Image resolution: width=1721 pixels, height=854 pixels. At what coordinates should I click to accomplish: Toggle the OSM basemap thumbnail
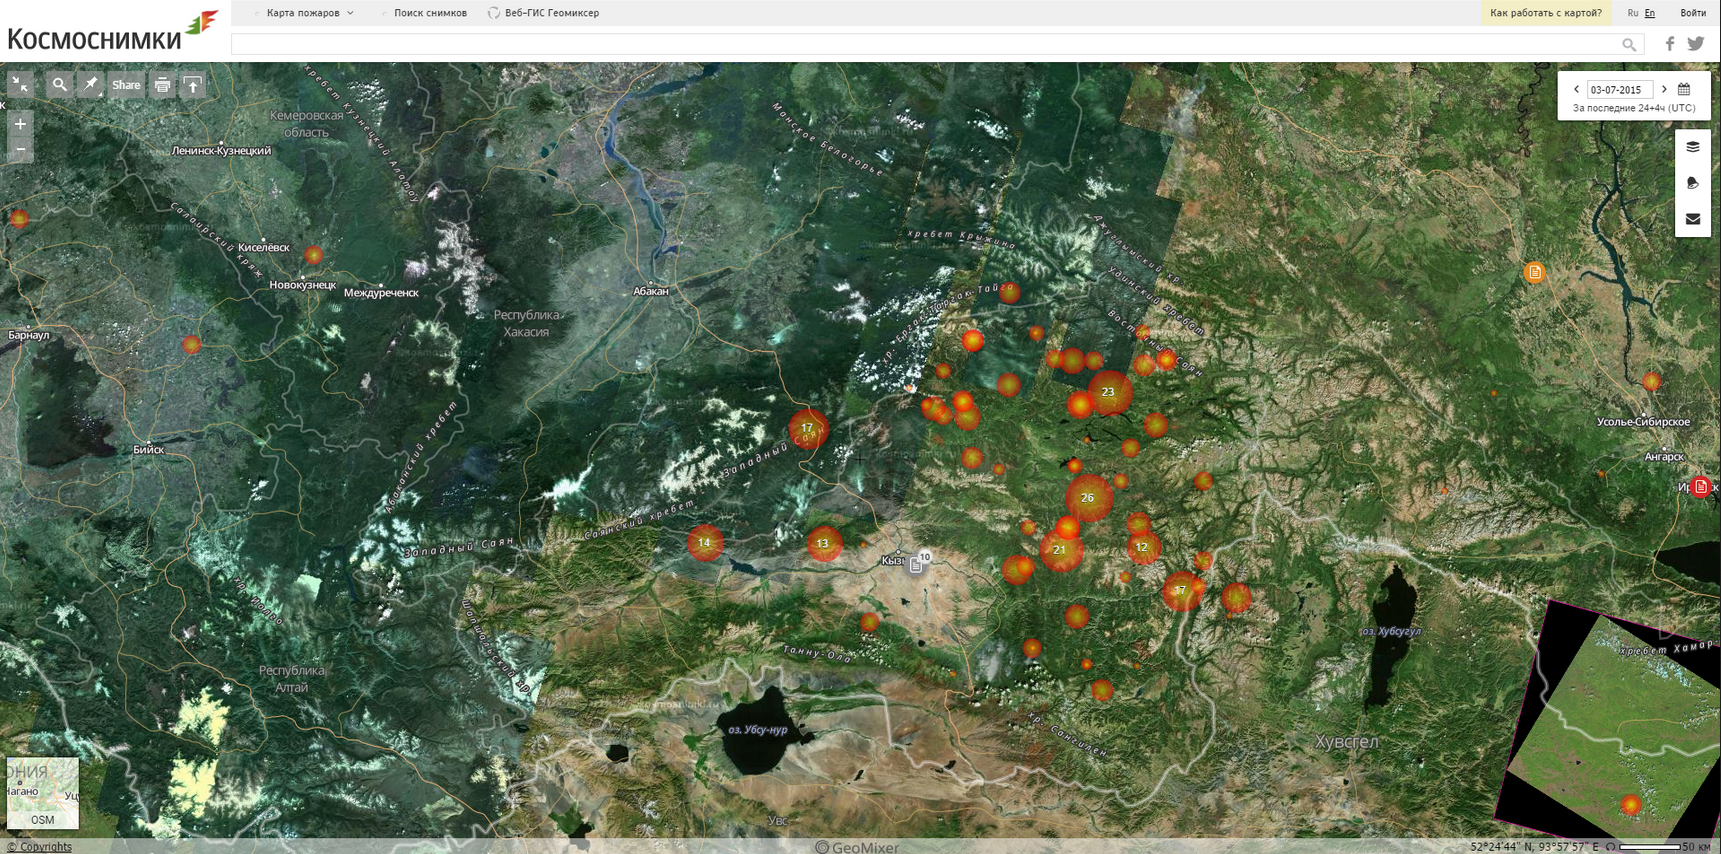pos(42,792)
